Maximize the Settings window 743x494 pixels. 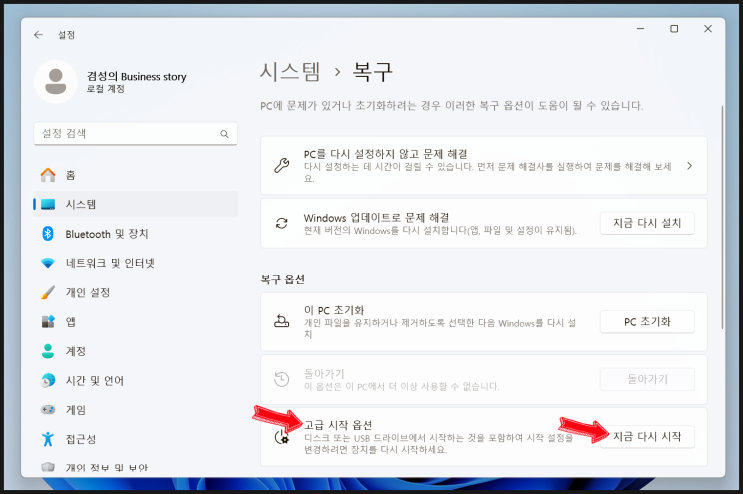[x=674, y=29]
